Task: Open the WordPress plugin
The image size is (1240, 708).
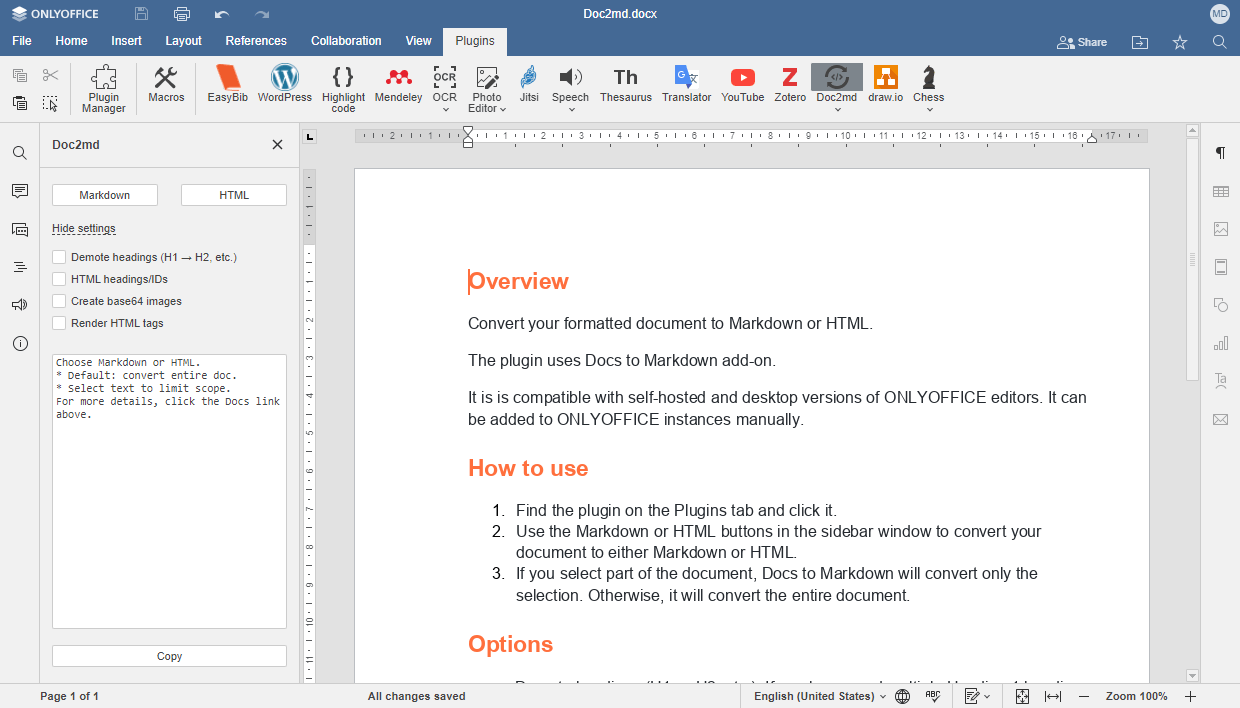Action: (x=285, y=85)
